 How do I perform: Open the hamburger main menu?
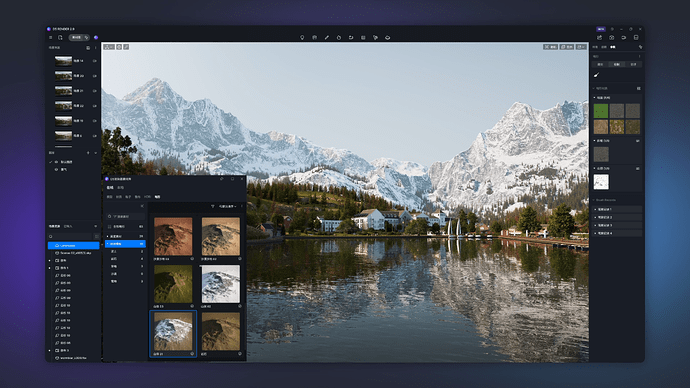point(51,37)
